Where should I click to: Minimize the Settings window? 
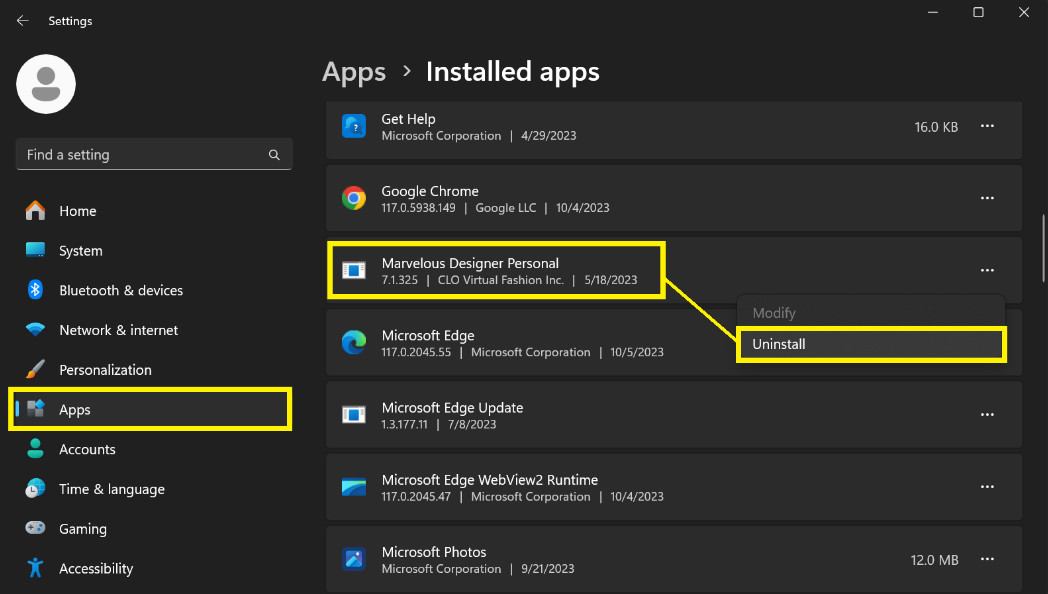pyautogui.click(x=933, y=12)
